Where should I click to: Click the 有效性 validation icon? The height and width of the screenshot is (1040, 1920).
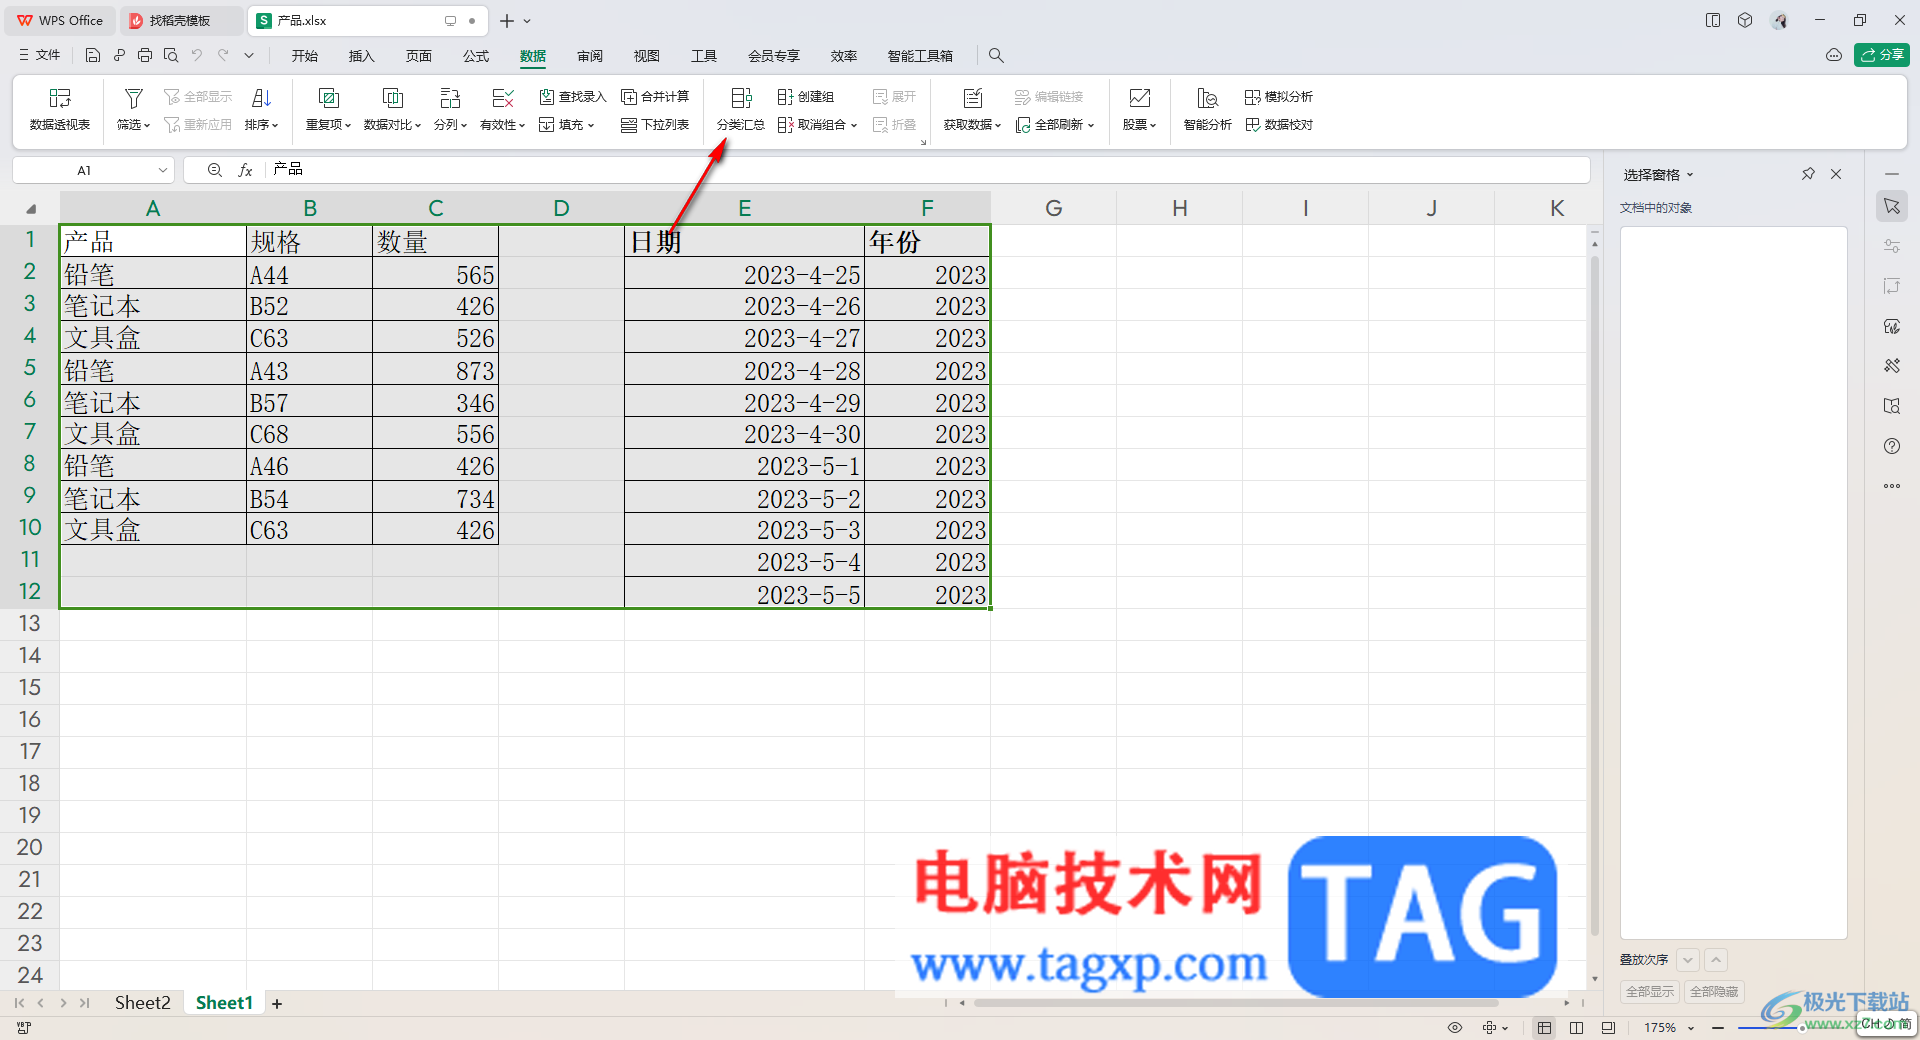[503, 98]
